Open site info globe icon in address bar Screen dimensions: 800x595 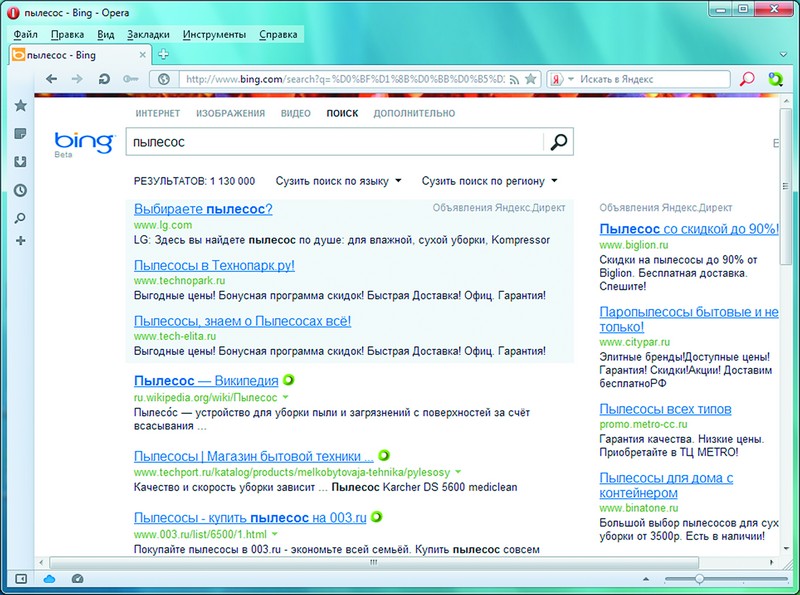pyautogui.click(x=164, y=79)
